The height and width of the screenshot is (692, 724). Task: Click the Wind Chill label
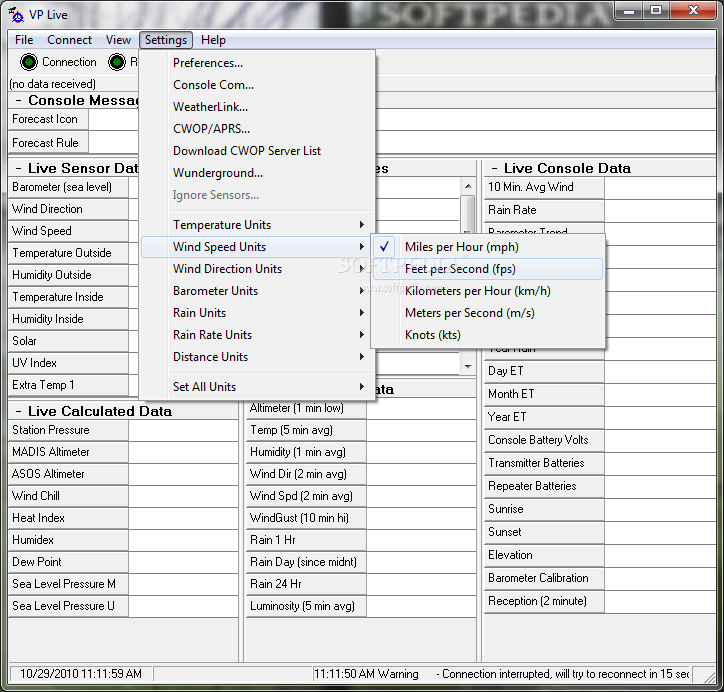[68, 496]
